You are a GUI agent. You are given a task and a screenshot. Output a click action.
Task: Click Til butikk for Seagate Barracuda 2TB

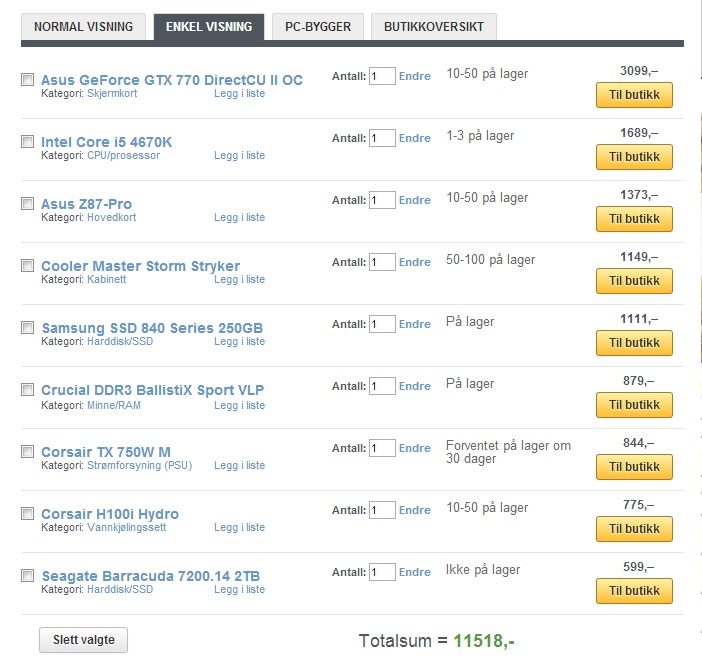634,591
